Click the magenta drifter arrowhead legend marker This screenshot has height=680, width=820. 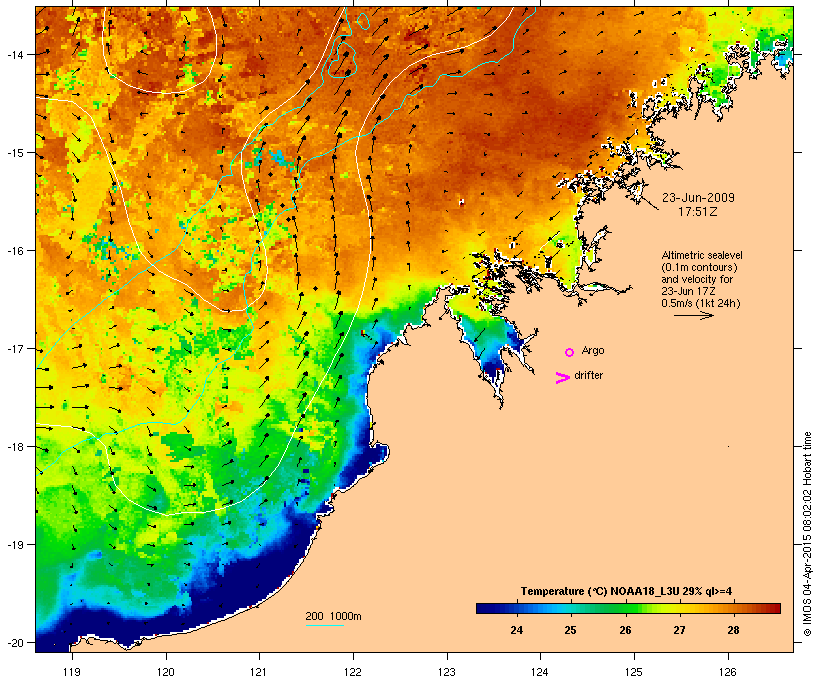(563, 378)
